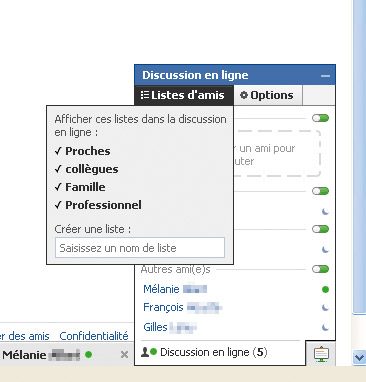
Task: Open the Listes d'amis tab
Action: click(184, 95)
